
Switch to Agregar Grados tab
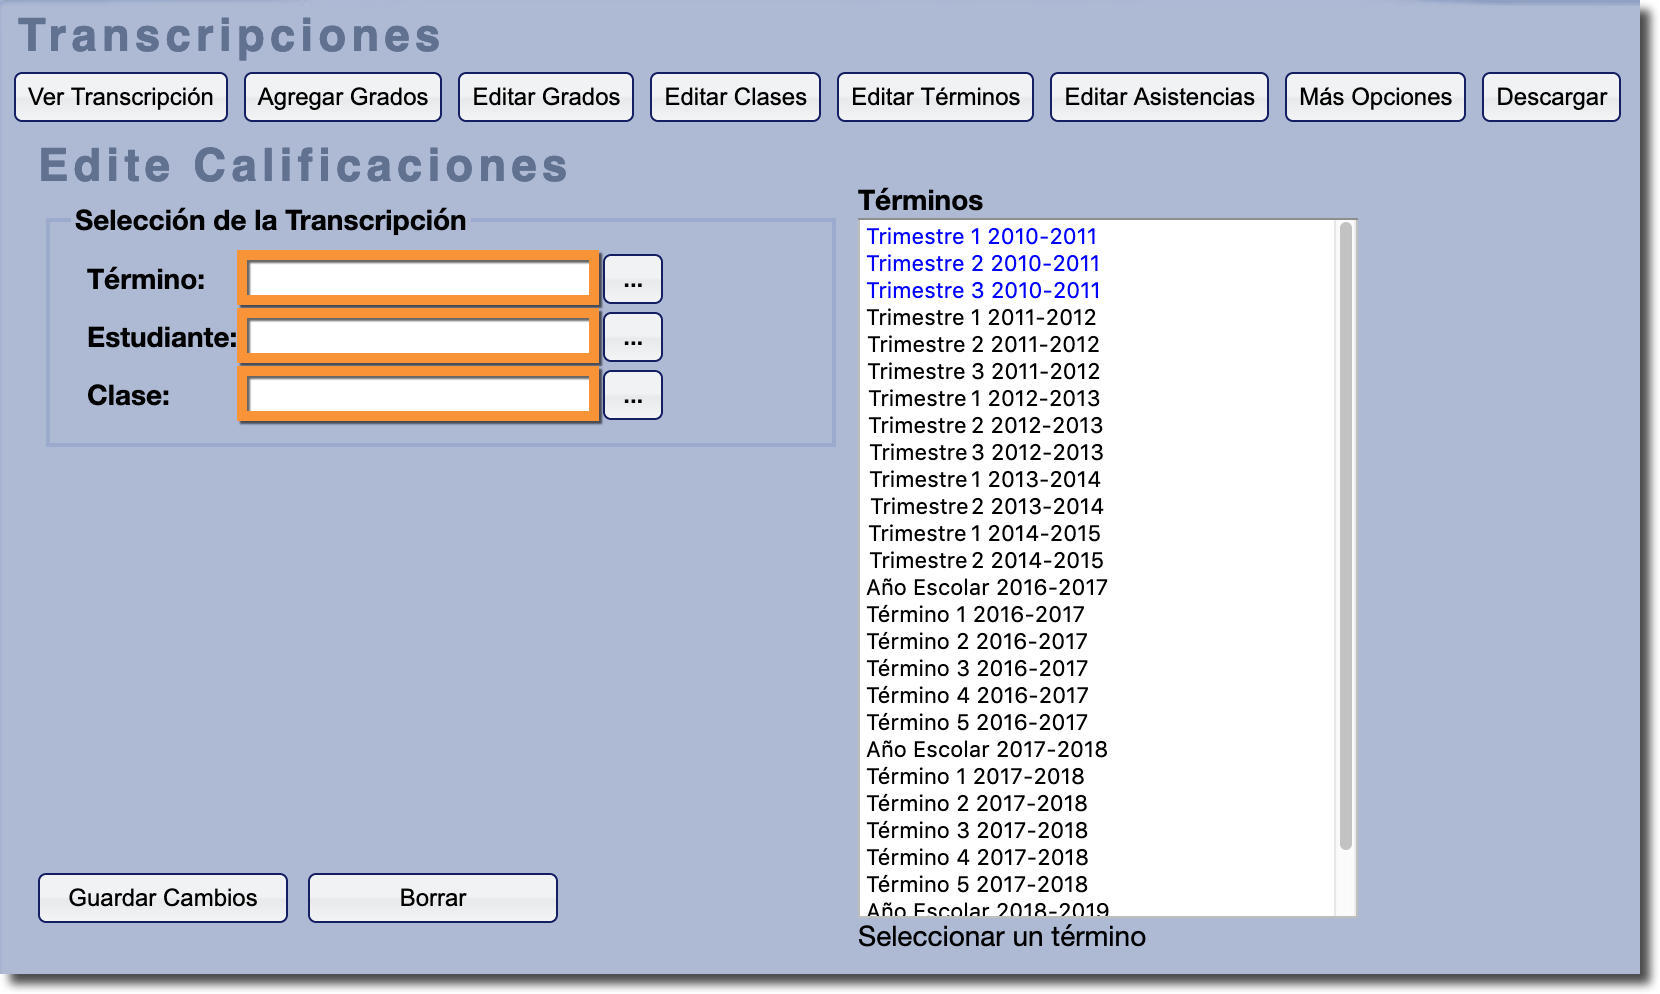[342, 97]
